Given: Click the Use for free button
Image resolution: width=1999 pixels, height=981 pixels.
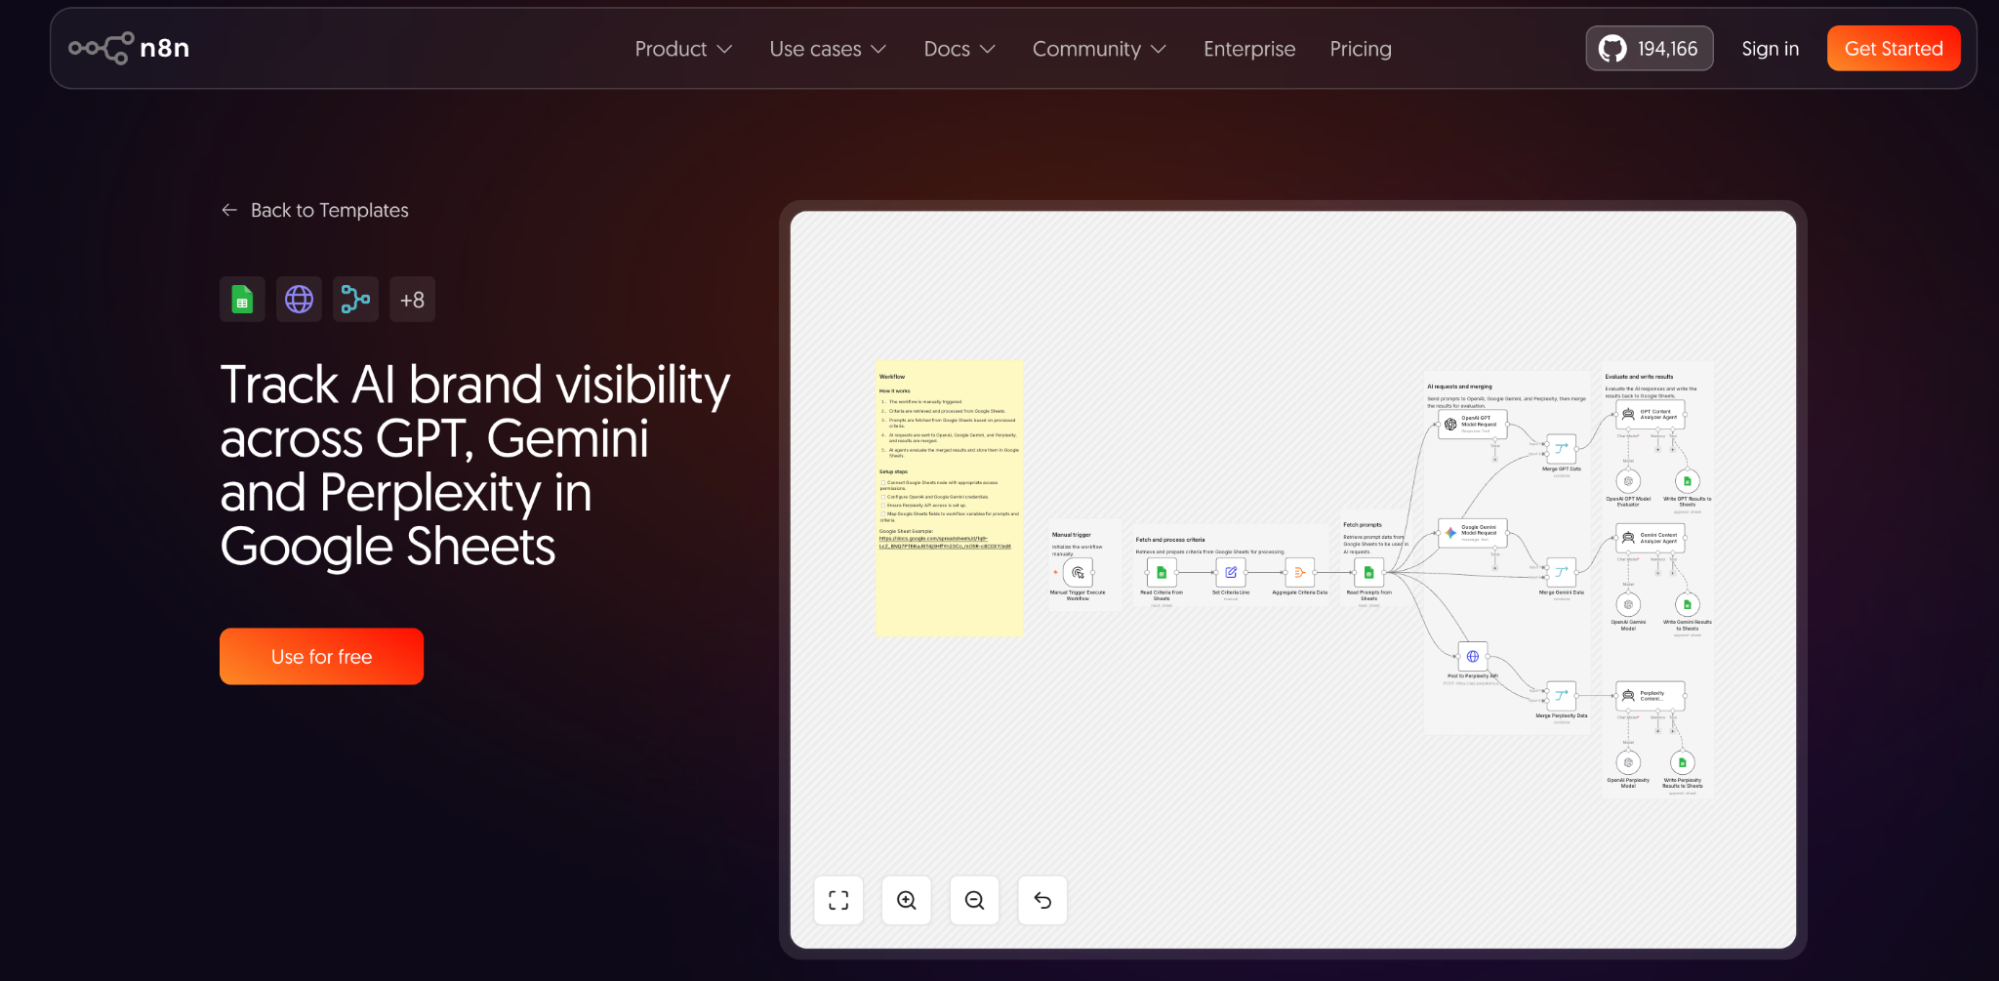Looking at the screenshot, I should [321, 656].
